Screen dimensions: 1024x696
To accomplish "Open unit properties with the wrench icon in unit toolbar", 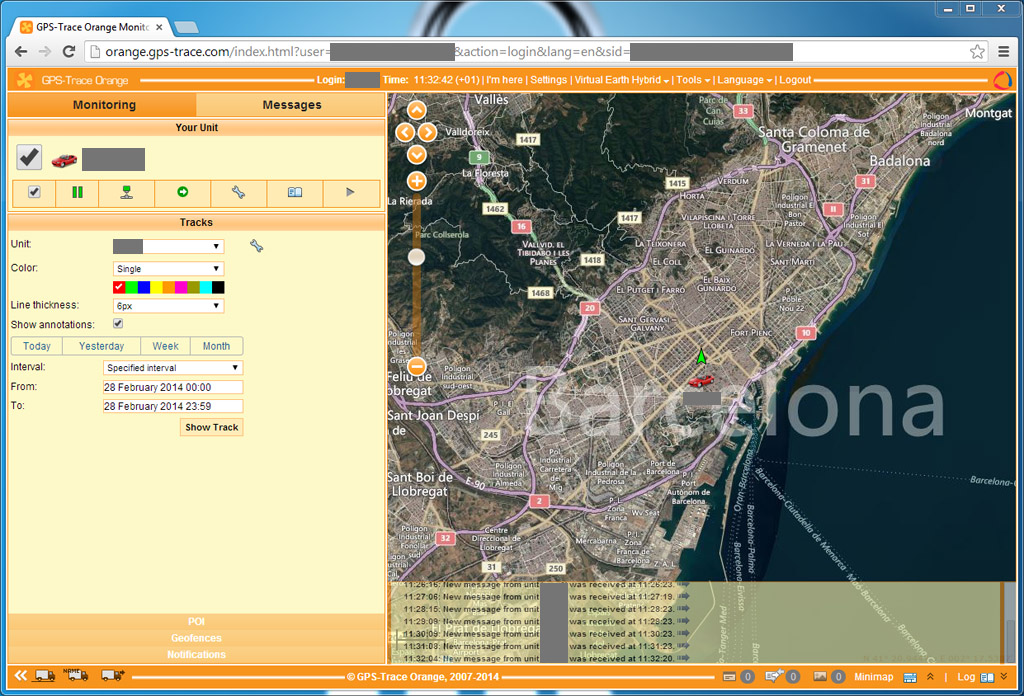I will [238, 192].
